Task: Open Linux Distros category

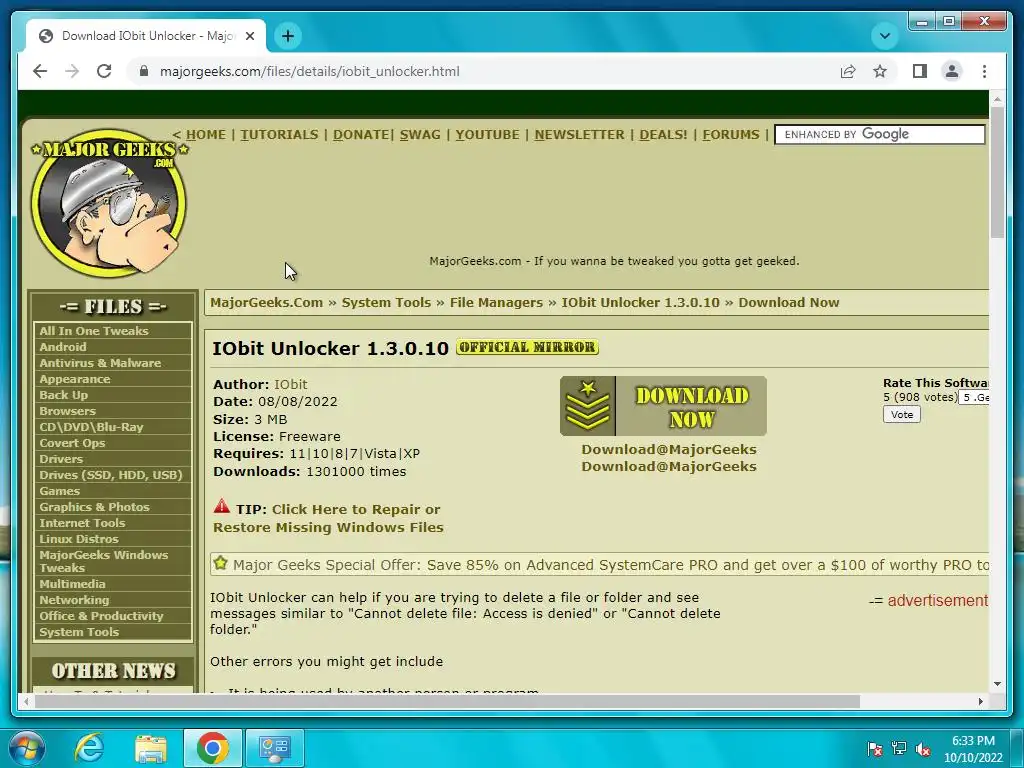Action: [78, 539]
